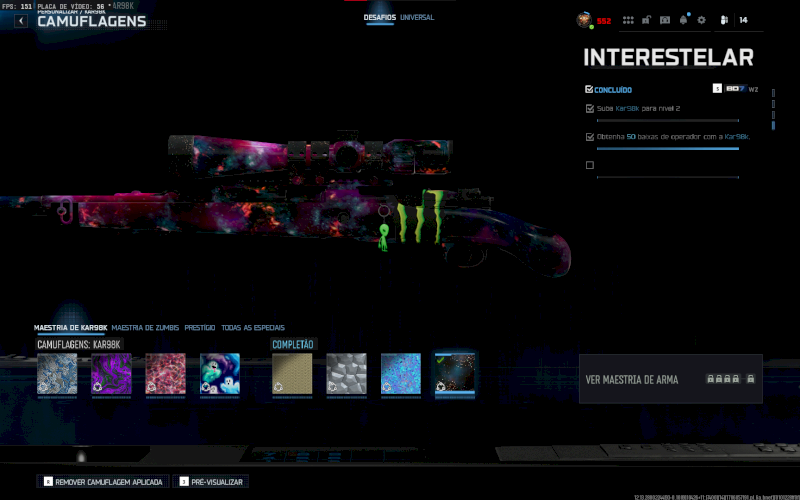Open the settings gear icon
Screen dimensions: 800x500
pyautogui.click(x=702, y=20)
